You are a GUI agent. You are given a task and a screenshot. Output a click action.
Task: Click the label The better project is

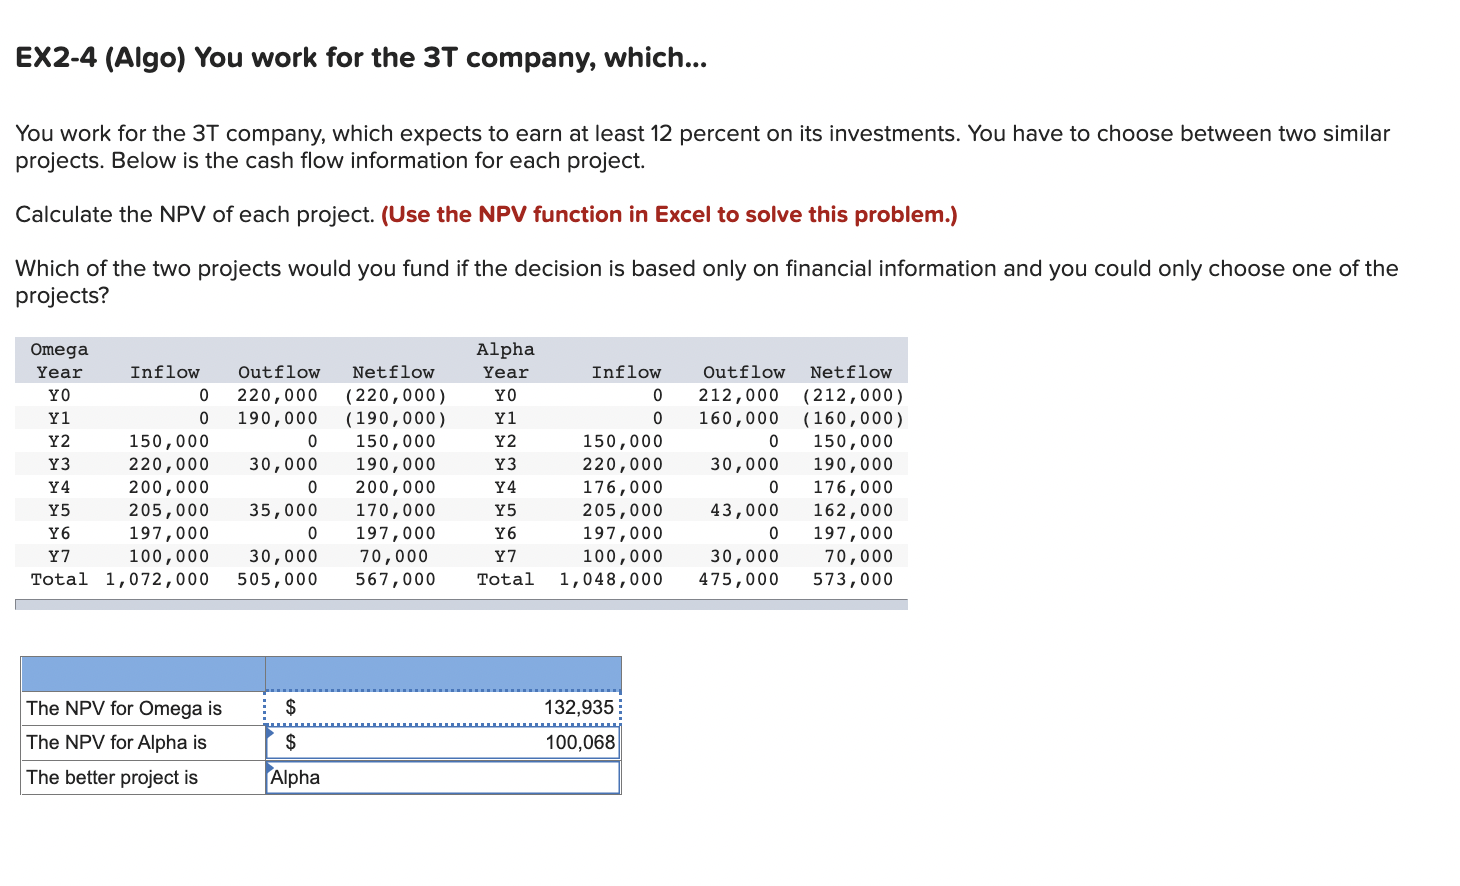[113, 777]
